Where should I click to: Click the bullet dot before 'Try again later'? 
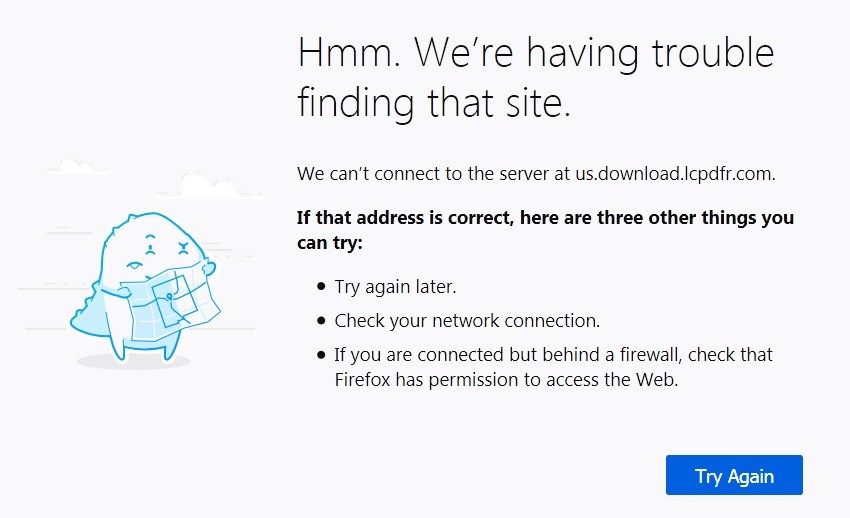click(321, 287)
